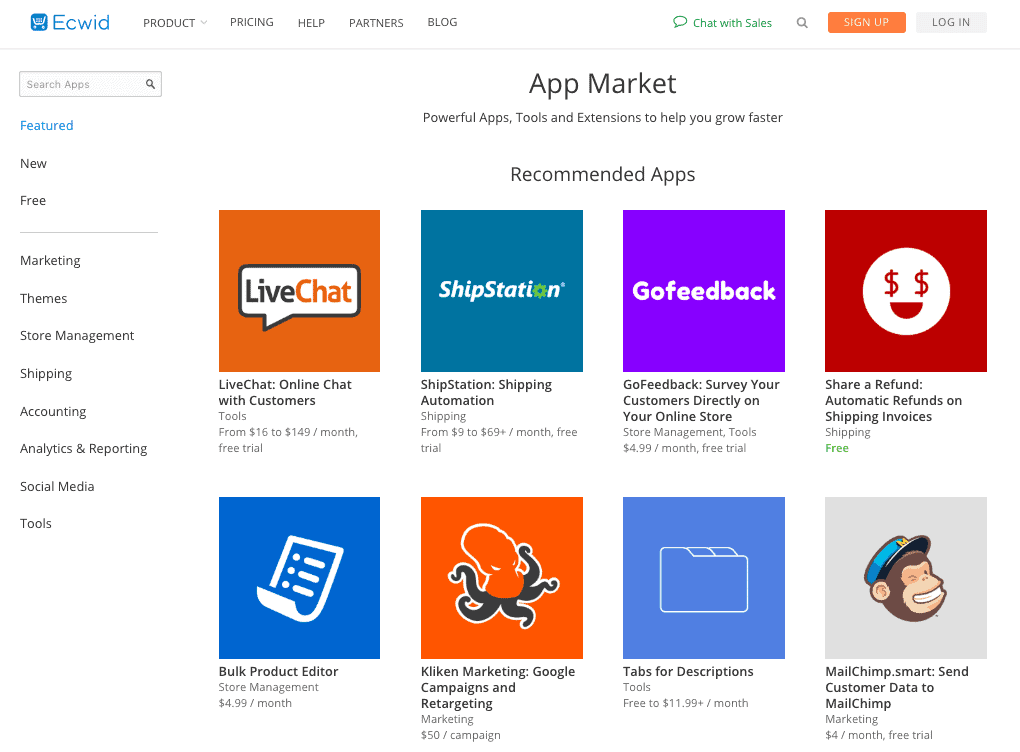The width and height of the screenshot is (1020, 752).
Task: Focus the Search Apps input field
Action: coord(90,84)
